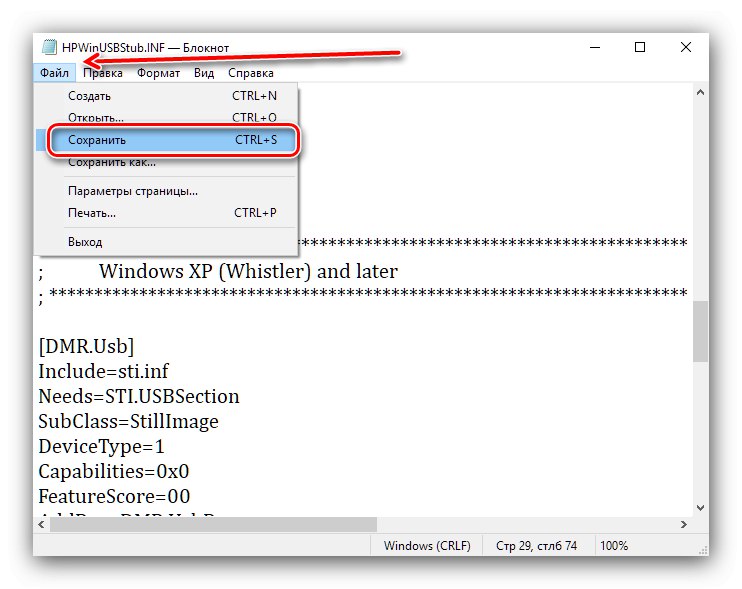Image resolution: width=742 pixels, height=589 pixels.
Task: Click horizontal scrollbar left arrow
Action: [x=42, y=524]
